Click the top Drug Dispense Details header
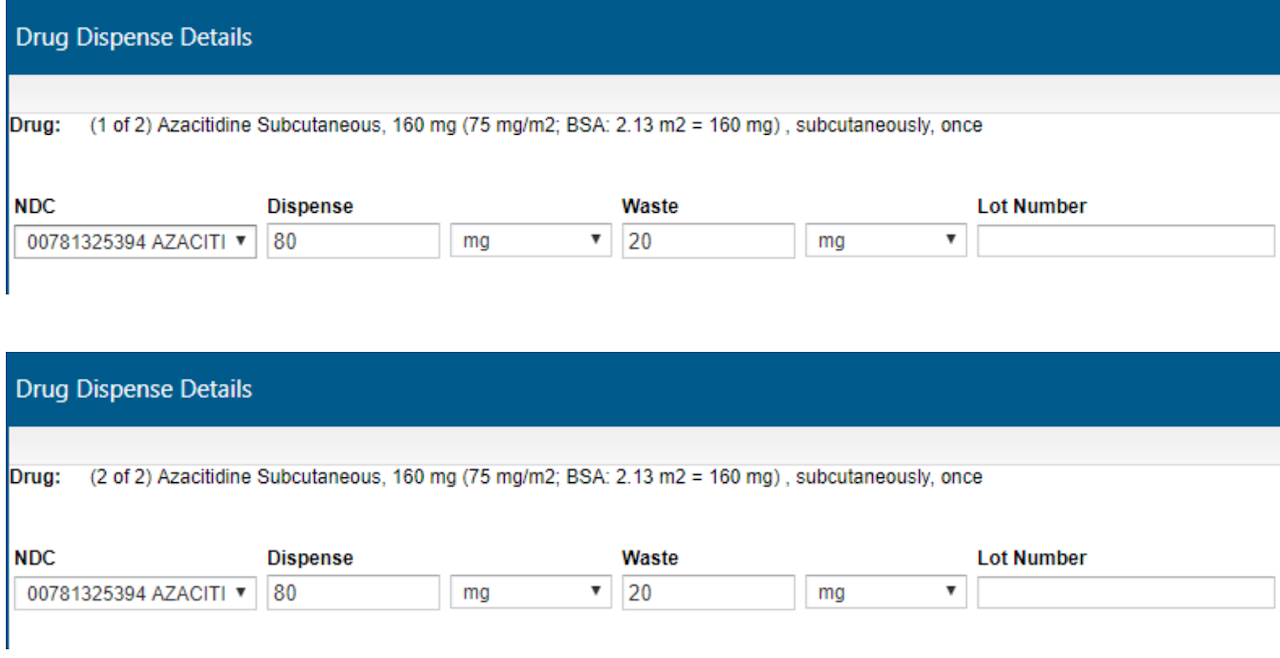The width and height of the screenshot is (1280, 658). coord(134,37)
